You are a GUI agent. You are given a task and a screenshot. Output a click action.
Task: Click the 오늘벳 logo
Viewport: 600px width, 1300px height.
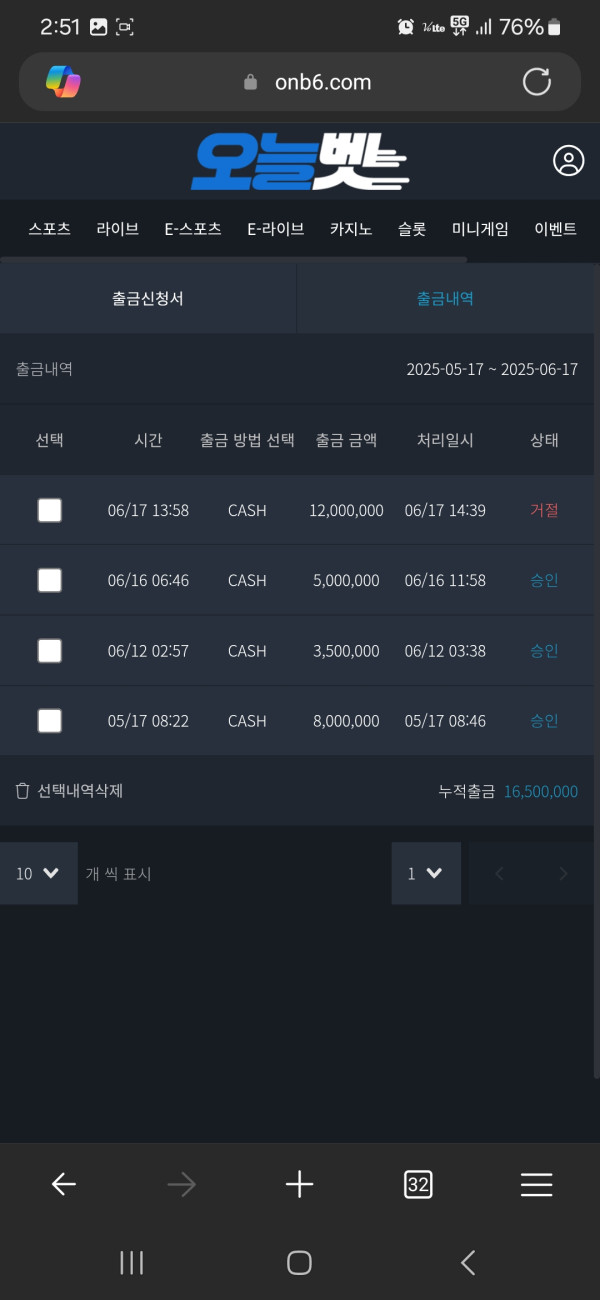click(x=299, y=162)
